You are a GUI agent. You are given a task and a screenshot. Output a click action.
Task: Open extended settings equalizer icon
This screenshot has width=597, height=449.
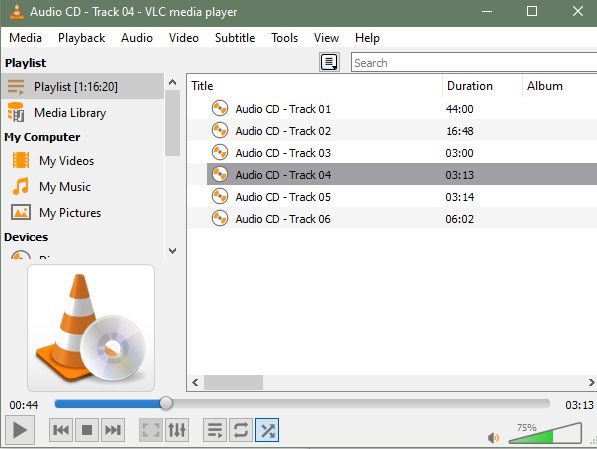tap(177, 430)
